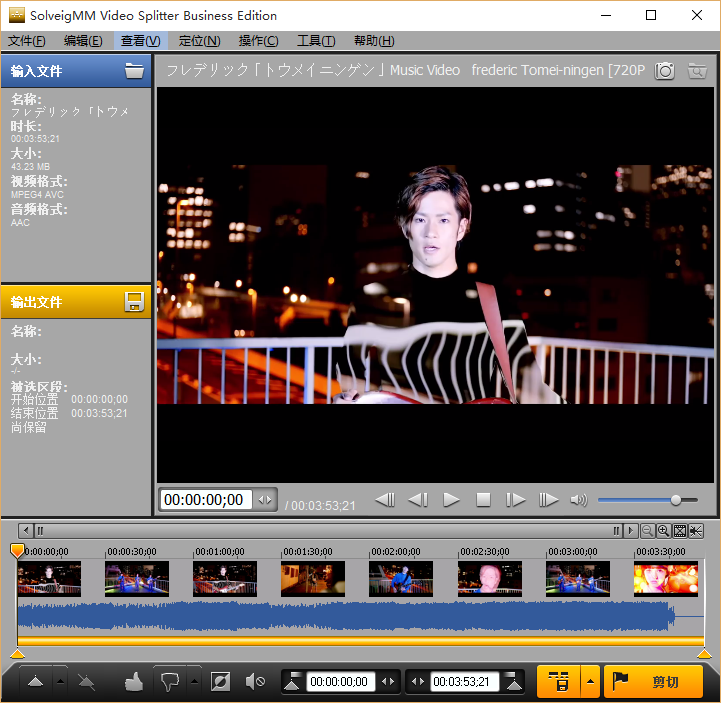Stop video playback
The height and width of the screenshot is (703, 721).
tap(483, 500)
